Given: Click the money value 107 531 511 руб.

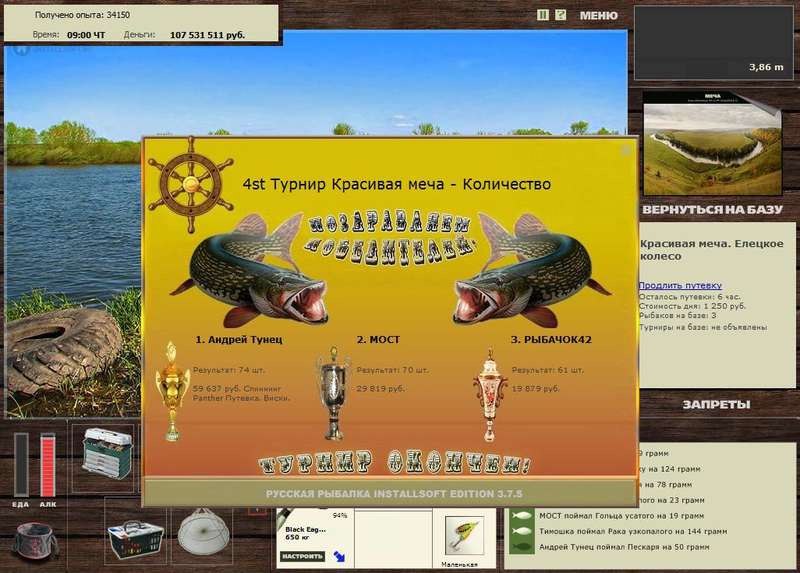Looking at the screenshot, I should point(207,35).
